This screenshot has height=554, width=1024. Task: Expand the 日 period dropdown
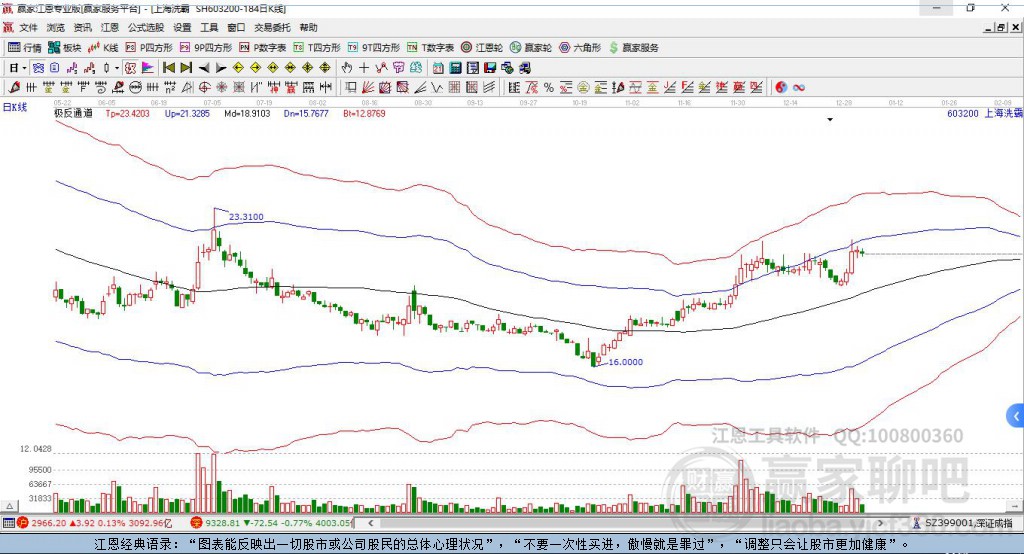pyautogui.click(x=24, y=68)
